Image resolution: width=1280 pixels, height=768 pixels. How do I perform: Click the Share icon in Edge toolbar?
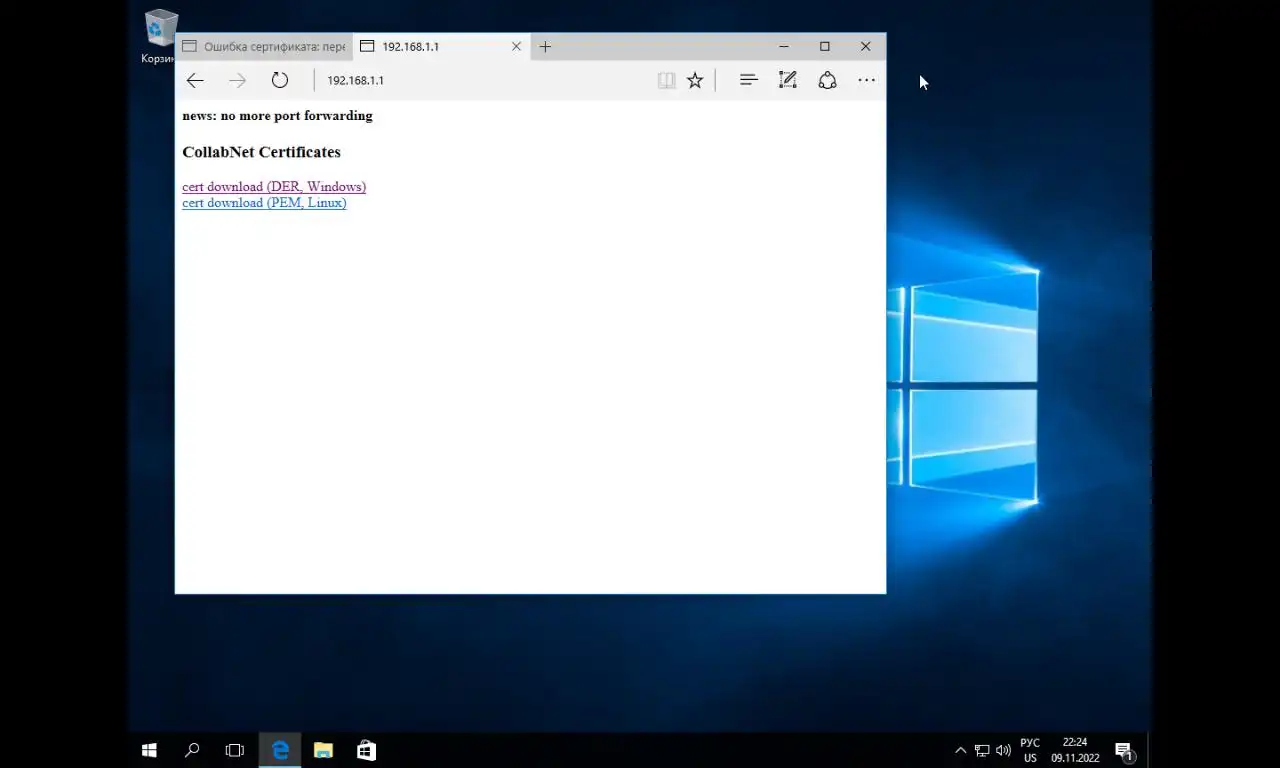coord(827,80)
